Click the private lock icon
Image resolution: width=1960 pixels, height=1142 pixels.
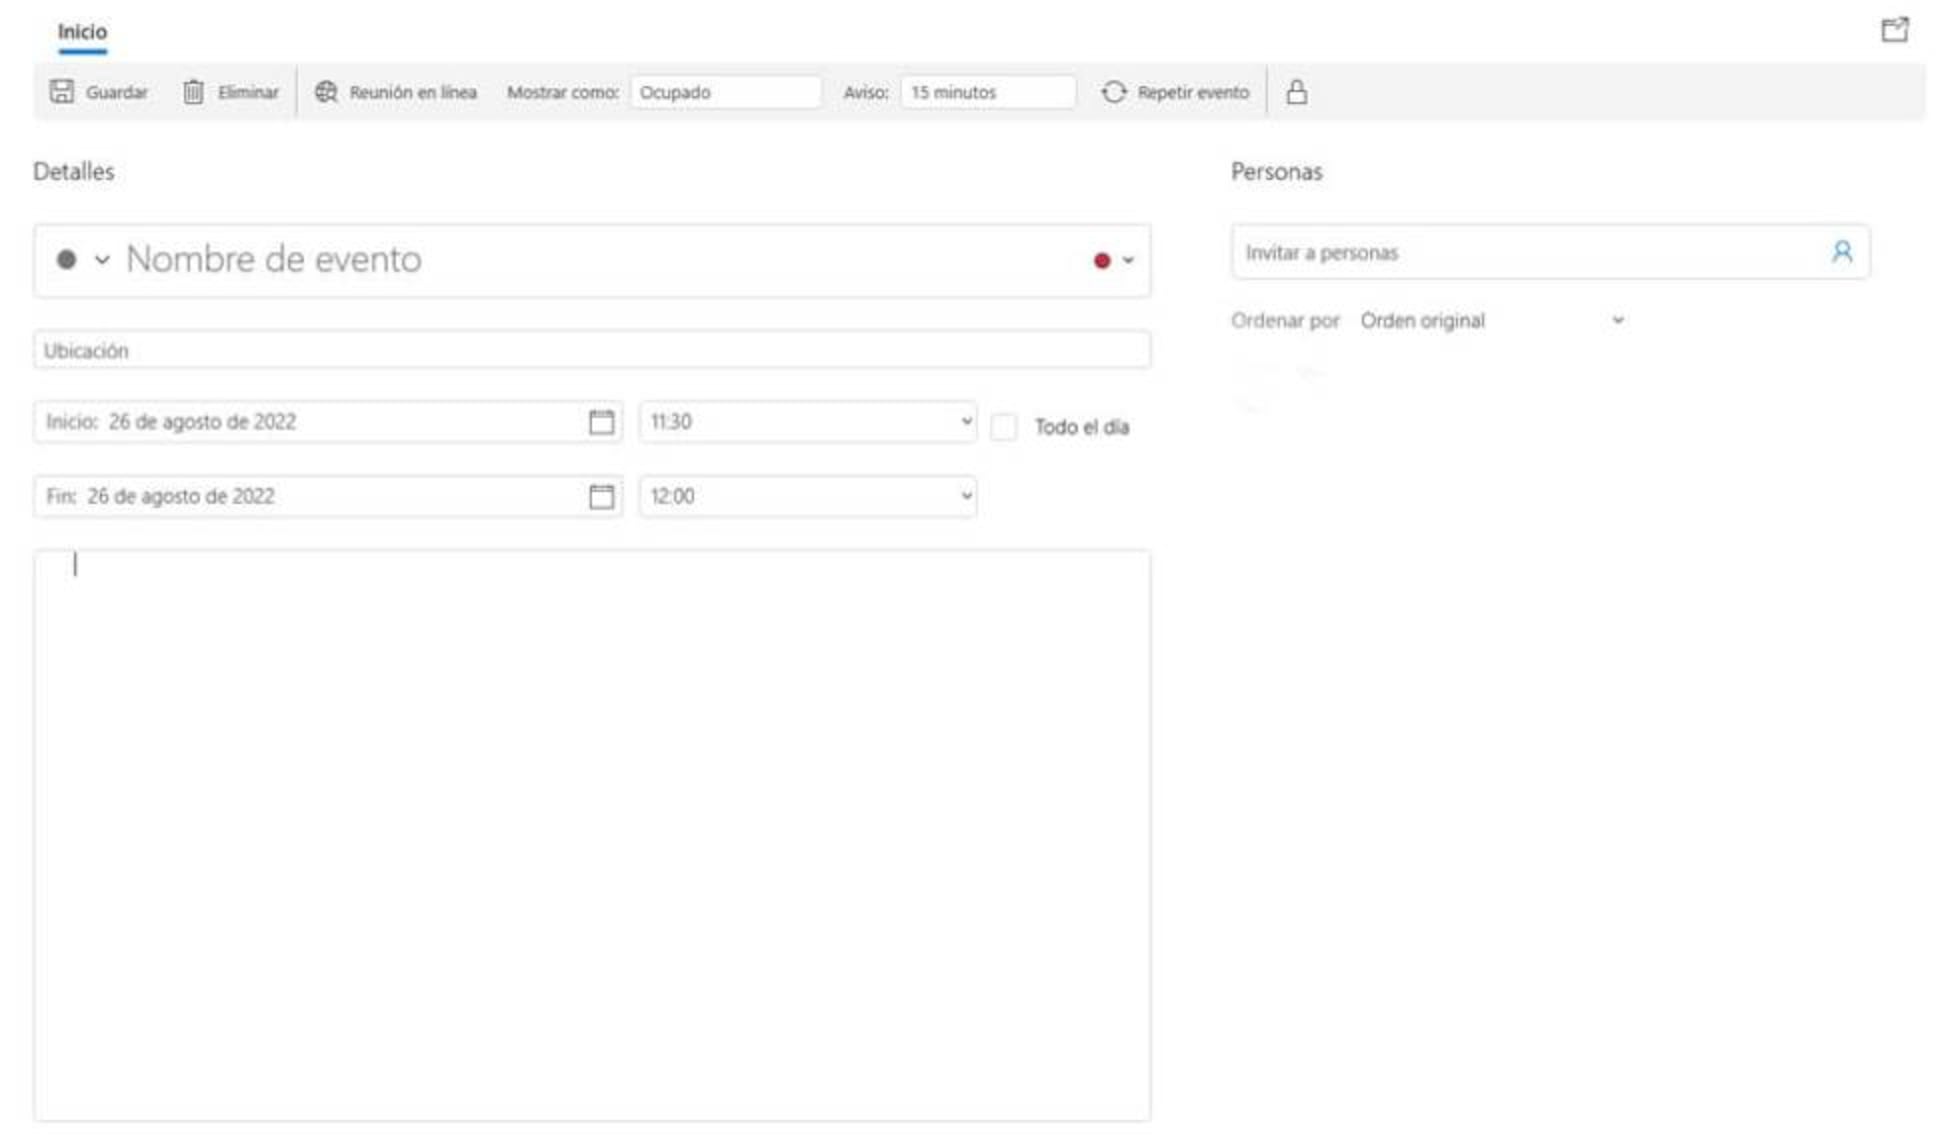(x=1296, y=92)
